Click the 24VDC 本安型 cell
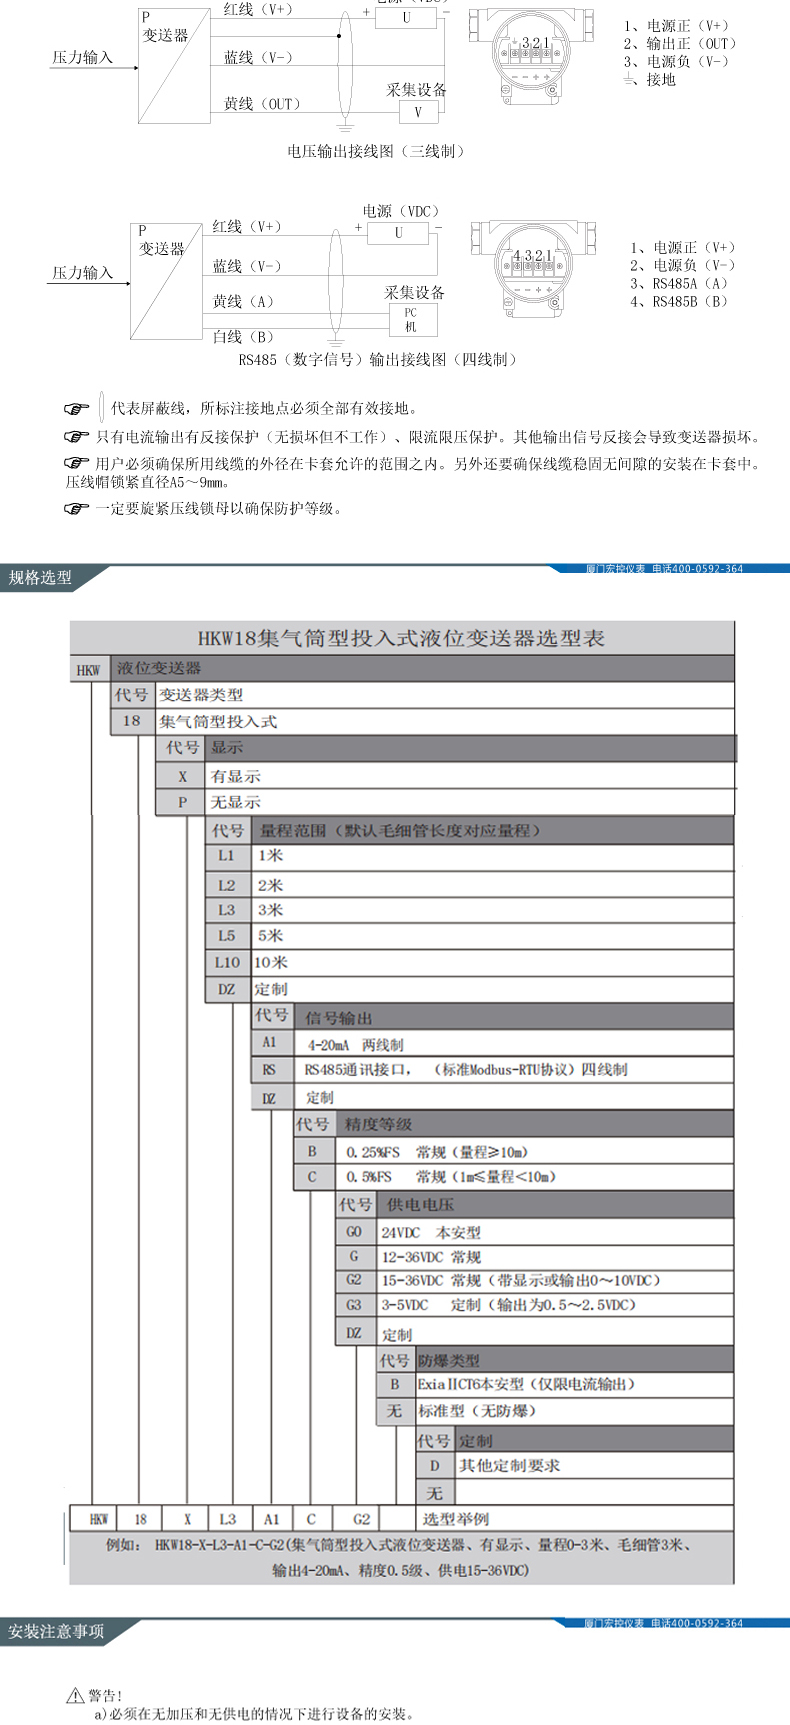The image size is (790, 1725). [554, 1232]
